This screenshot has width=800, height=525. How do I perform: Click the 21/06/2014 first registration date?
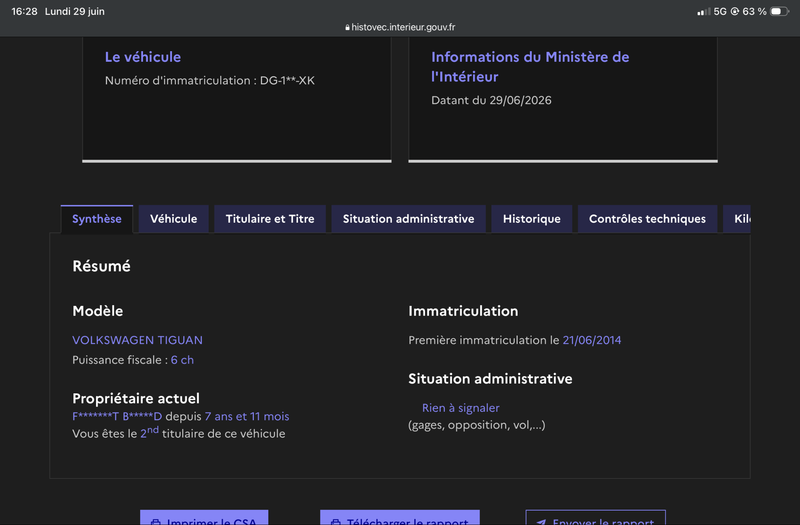[592, 340]
